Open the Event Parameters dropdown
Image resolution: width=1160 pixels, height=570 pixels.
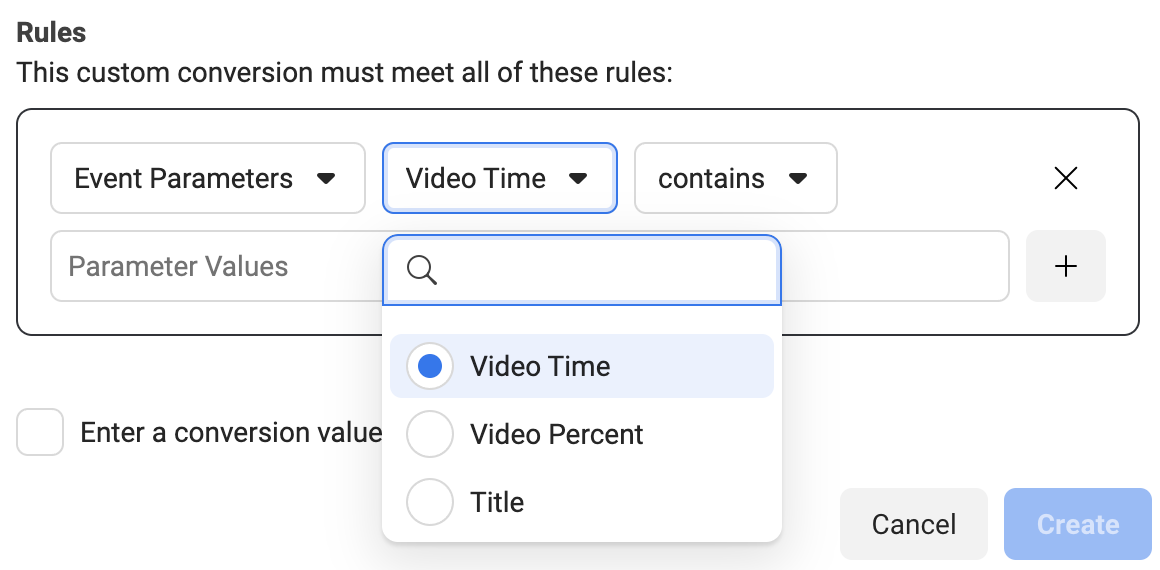coord(208,178)
